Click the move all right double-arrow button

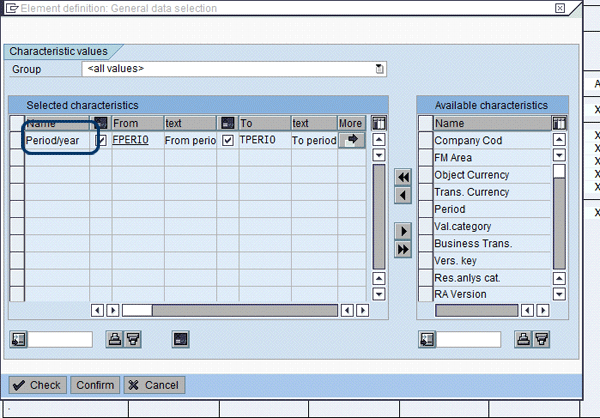[404, 249]
